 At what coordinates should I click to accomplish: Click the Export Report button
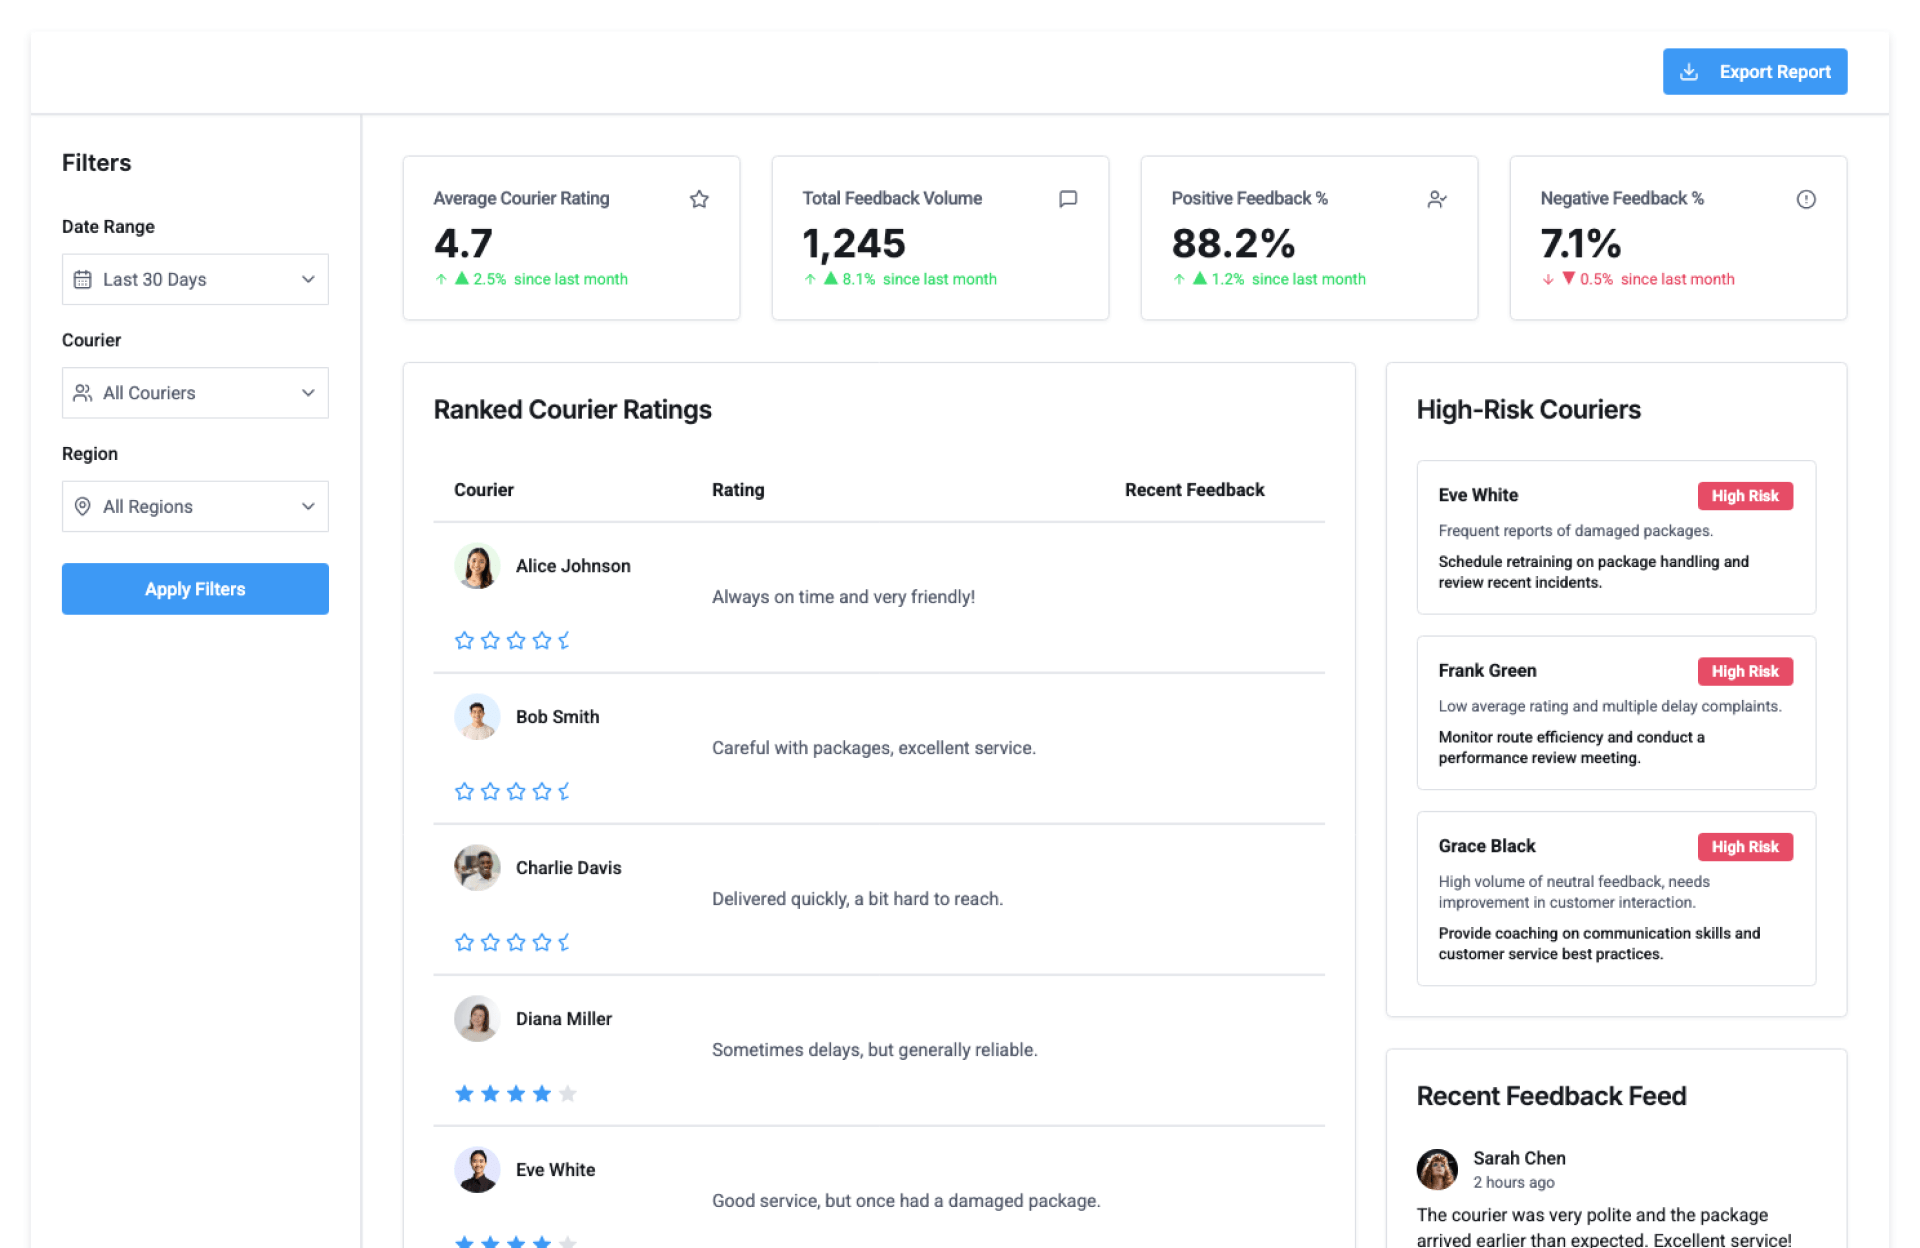click(1755, 72)
